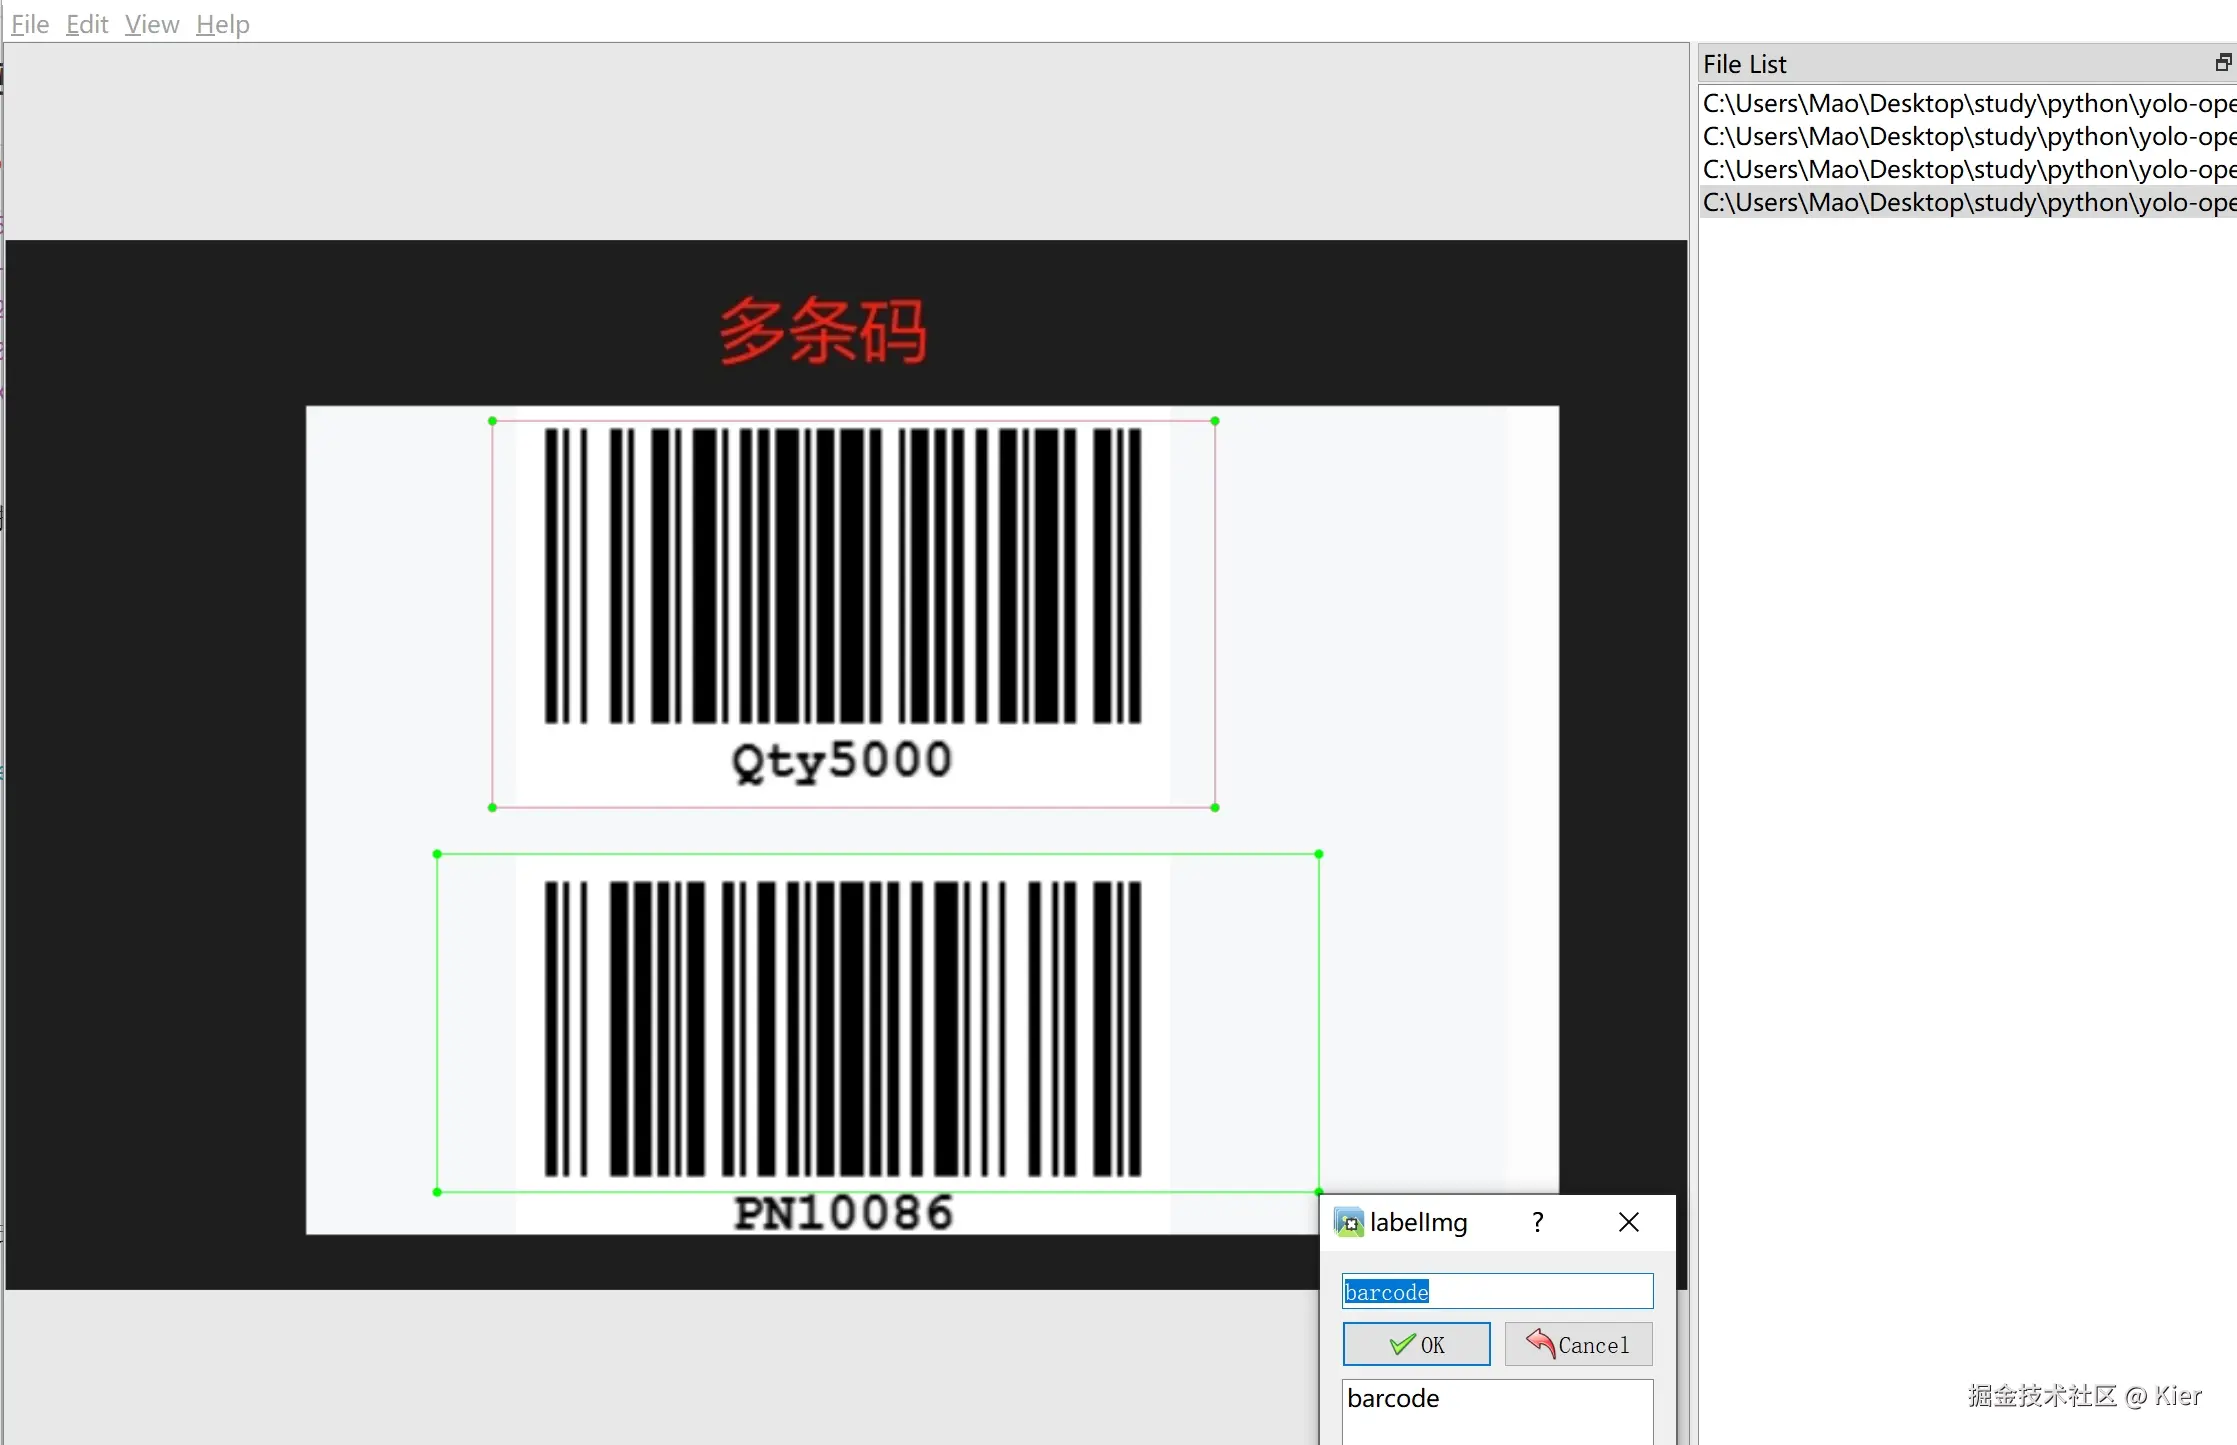The image size is (2237, 1445).
Task: Click top-right vertex of Qty5000 bounding box
Action: [1215, 421]
